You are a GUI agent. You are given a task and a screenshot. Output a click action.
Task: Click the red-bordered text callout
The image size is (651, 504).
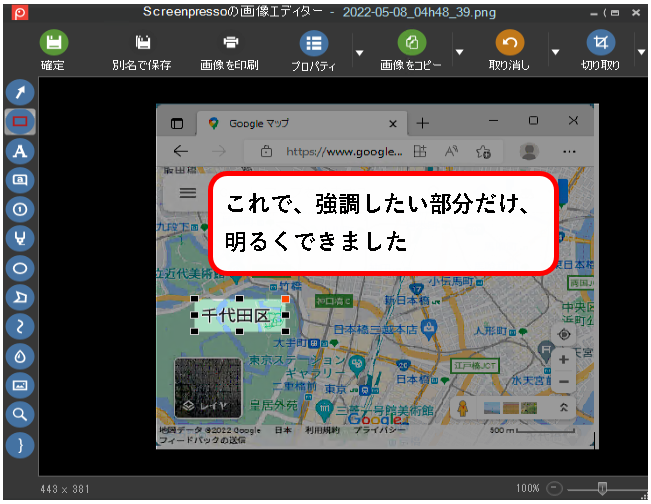tap(383, 223)
